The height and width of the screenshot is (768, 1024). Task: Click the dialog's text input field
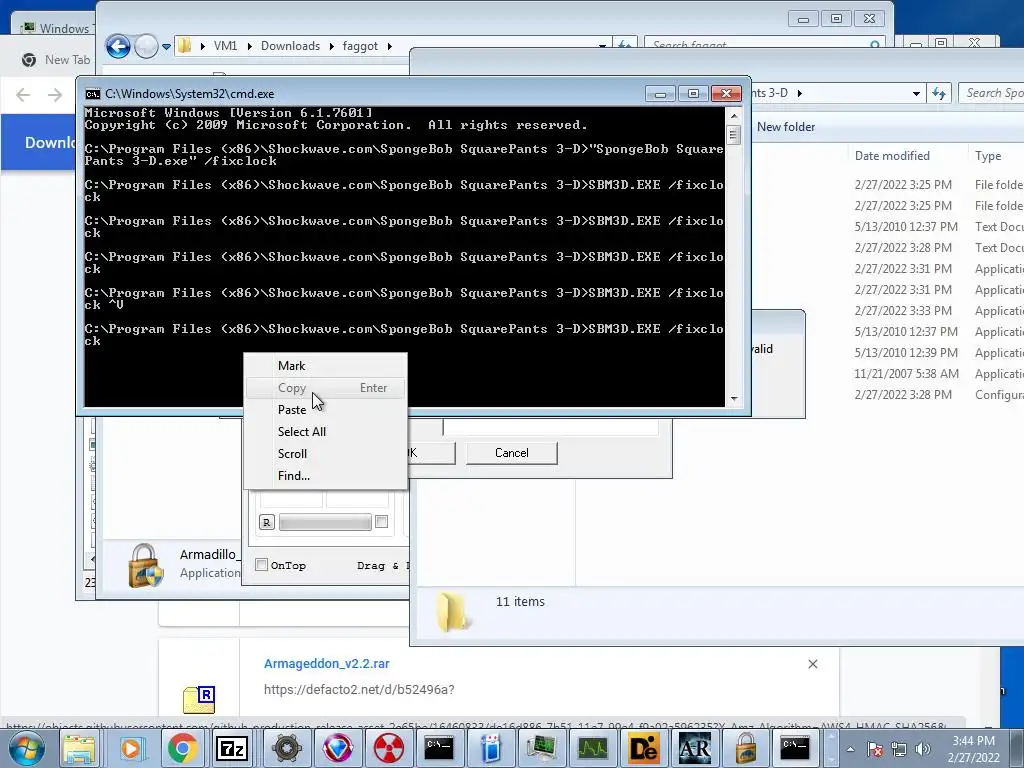pyautogui.click(x=551, y=428)
